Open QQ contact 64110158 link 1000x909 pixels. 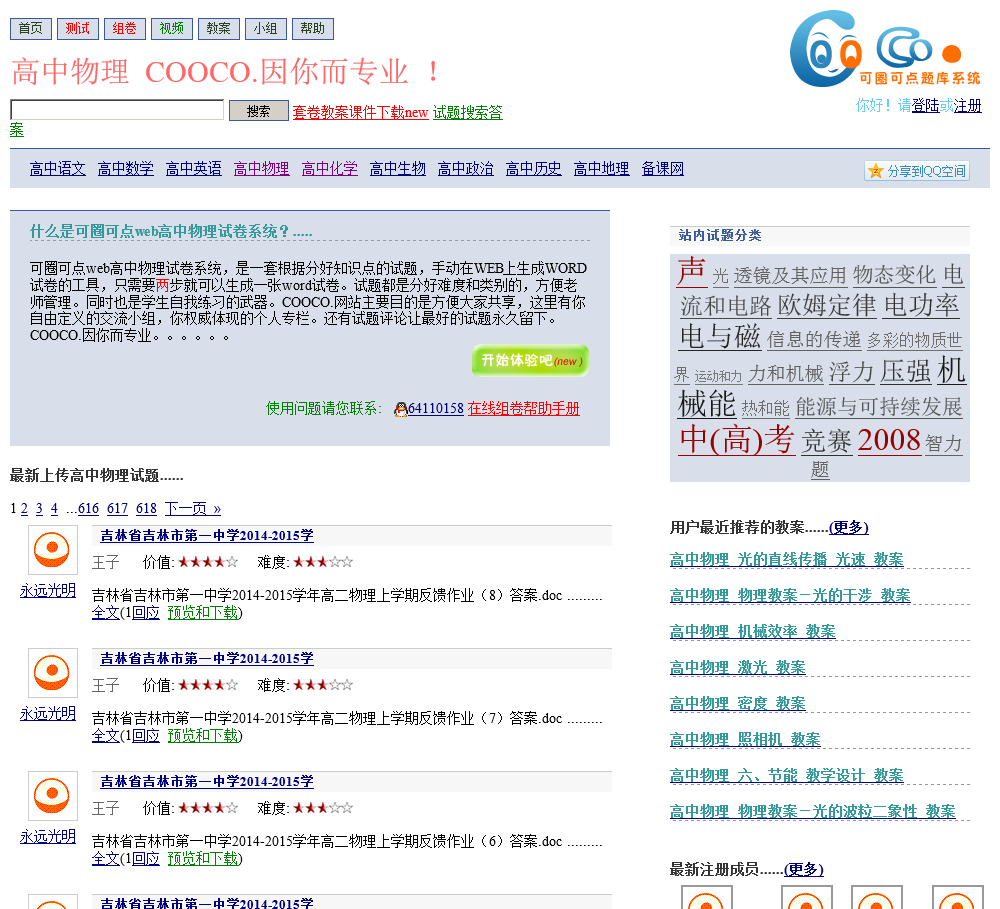click(436, 409)
